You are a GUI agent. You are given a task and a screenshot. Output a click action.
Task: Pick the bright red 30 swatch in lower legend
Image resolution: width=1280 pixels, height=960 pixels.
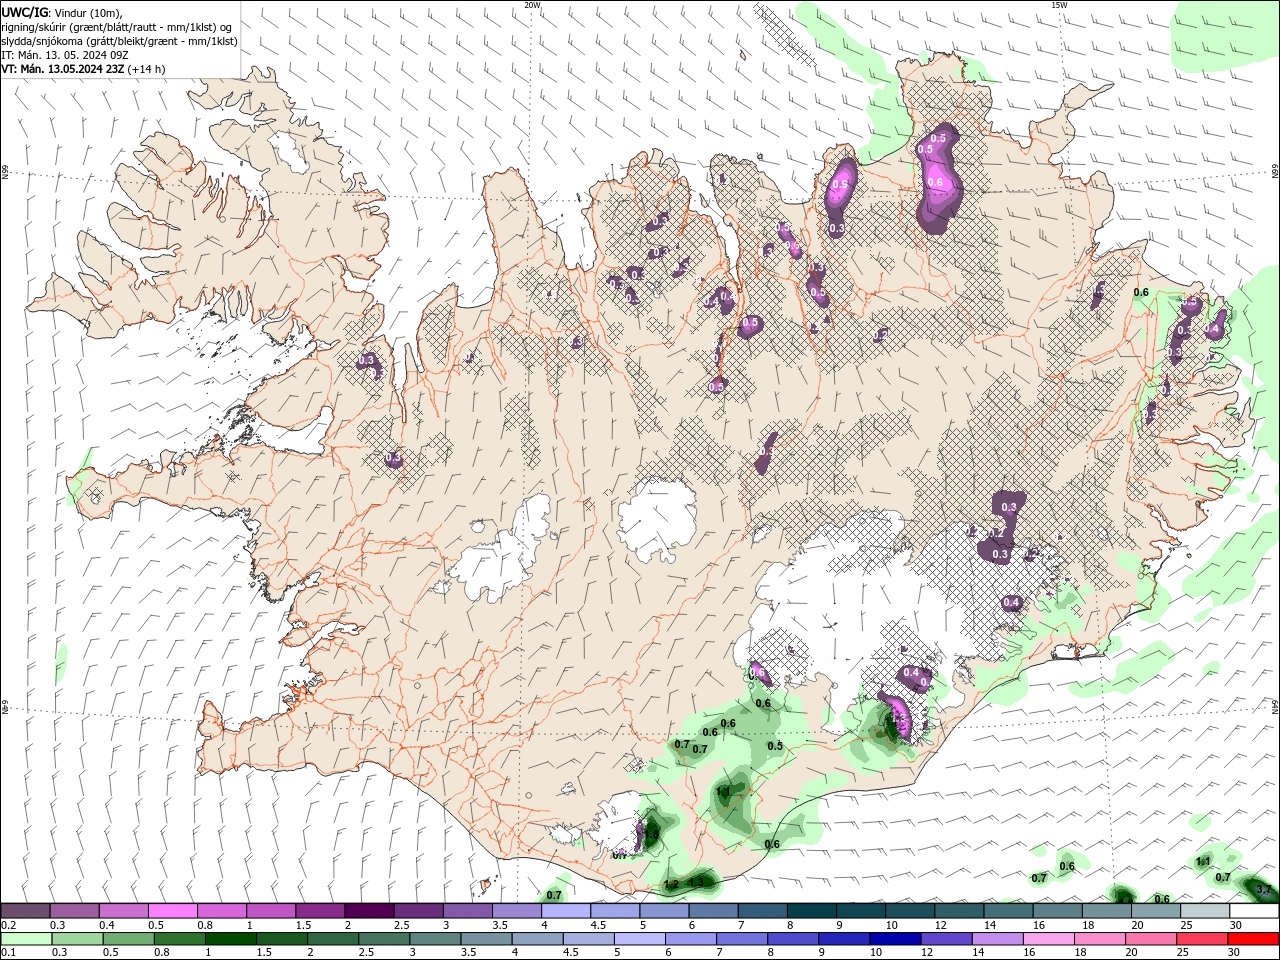1251,939
